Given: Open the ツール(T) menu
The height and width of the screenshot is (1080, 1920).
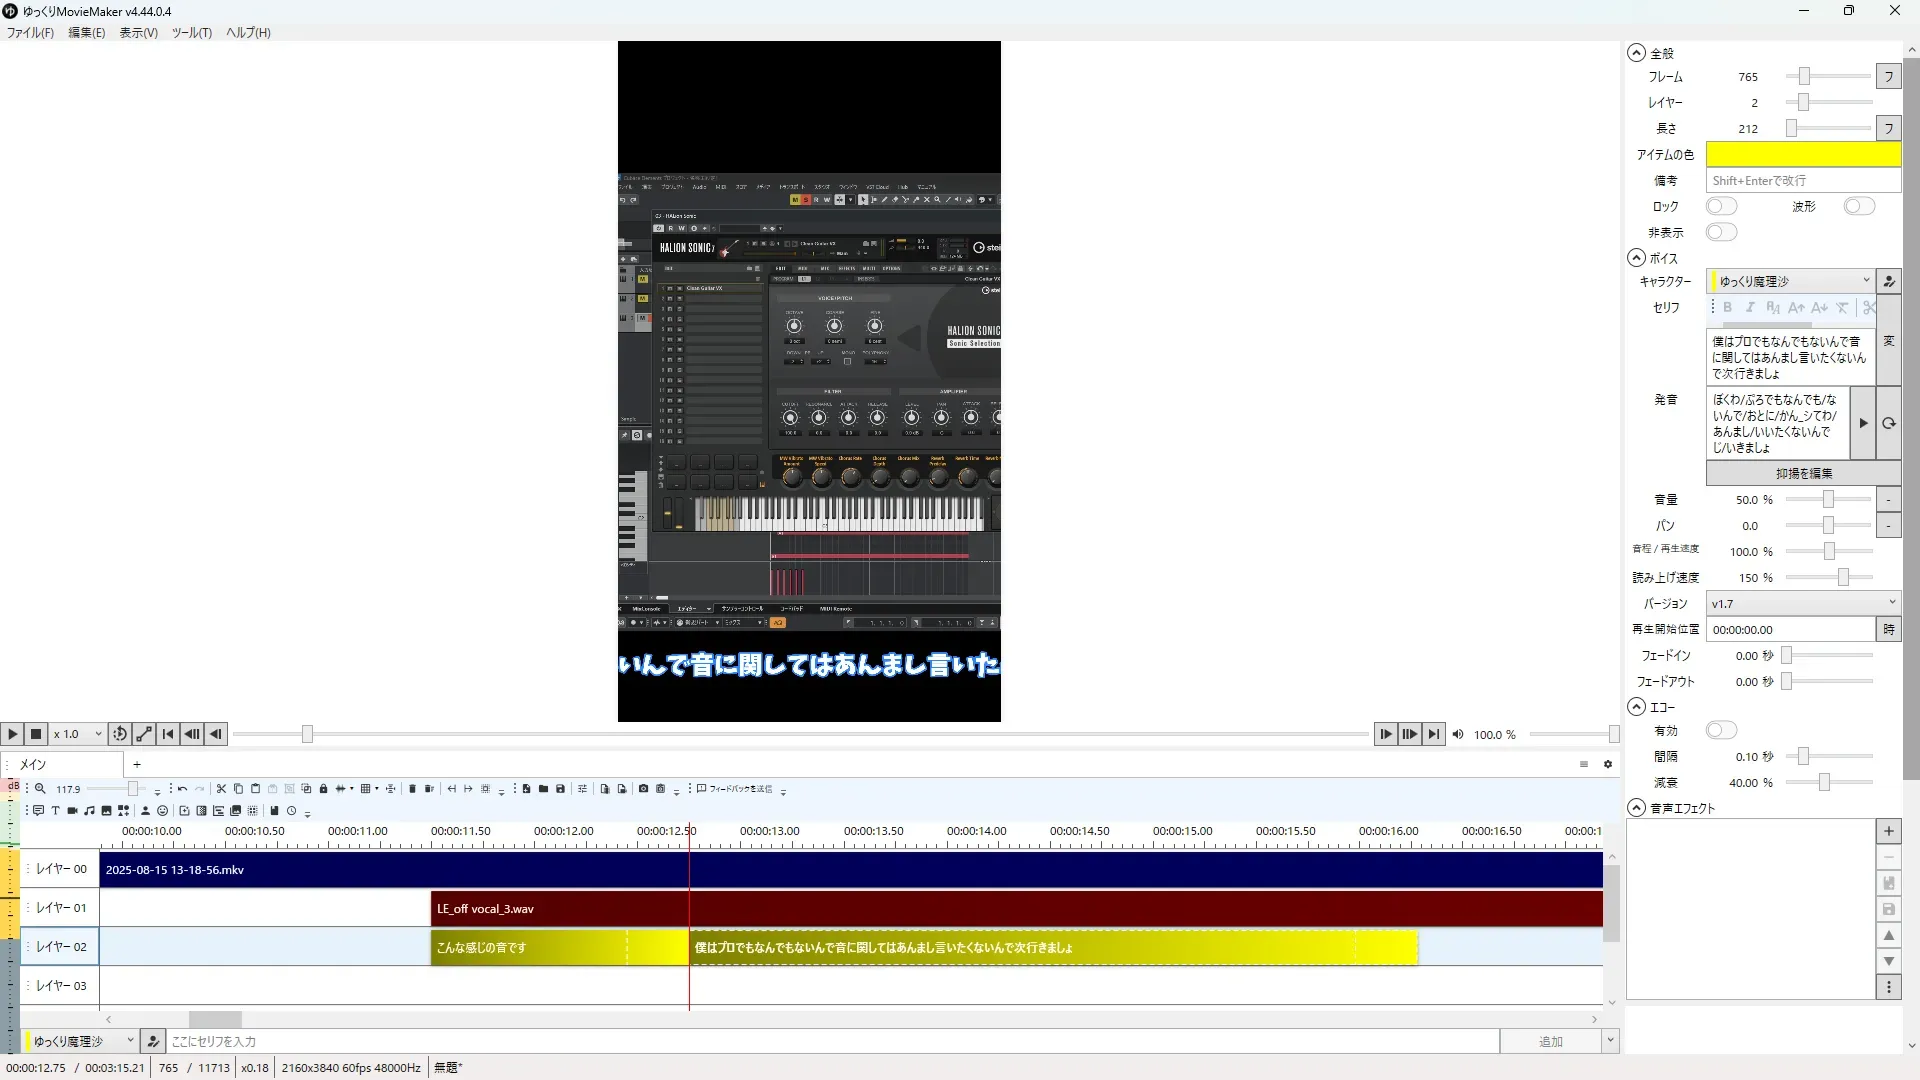Looking at the screenshot, I should pos(191,32).
